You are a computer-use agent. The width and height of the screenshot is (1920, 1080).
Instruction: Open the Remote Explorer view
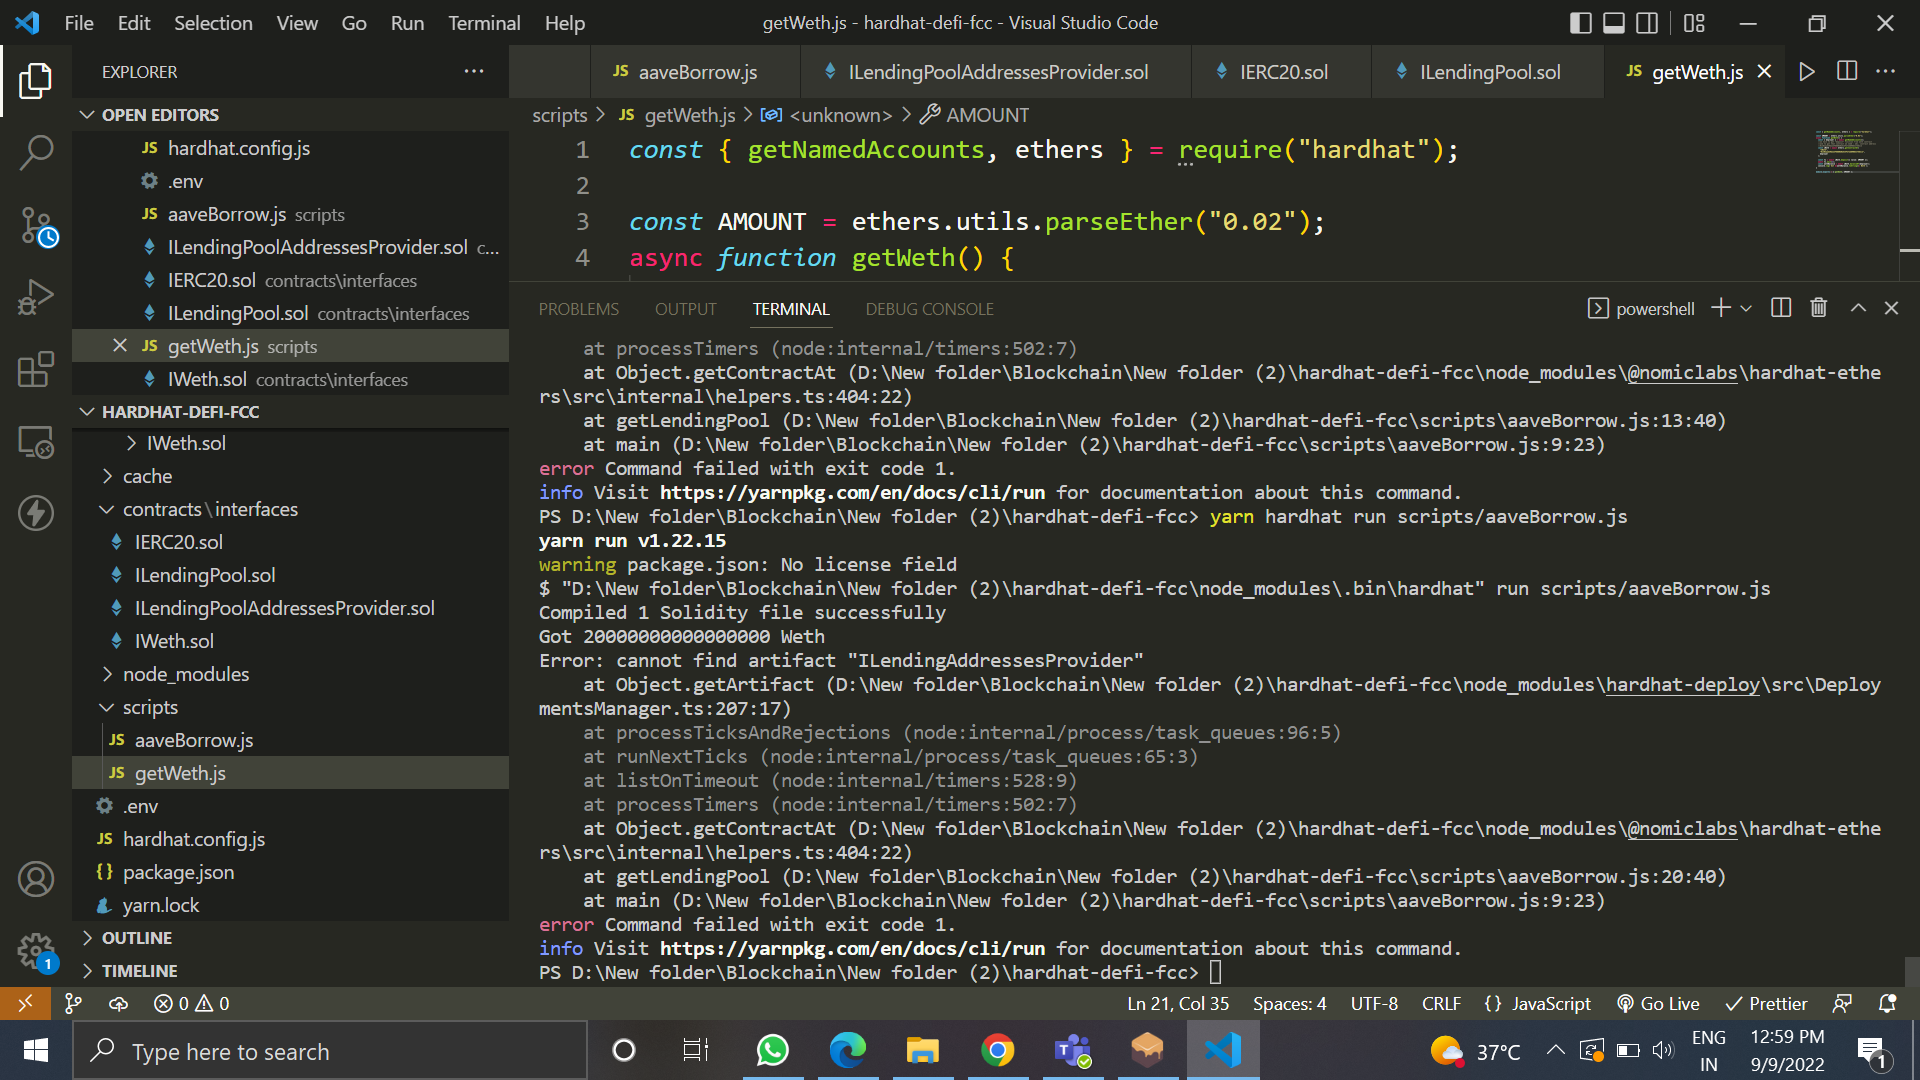(36, 442)
